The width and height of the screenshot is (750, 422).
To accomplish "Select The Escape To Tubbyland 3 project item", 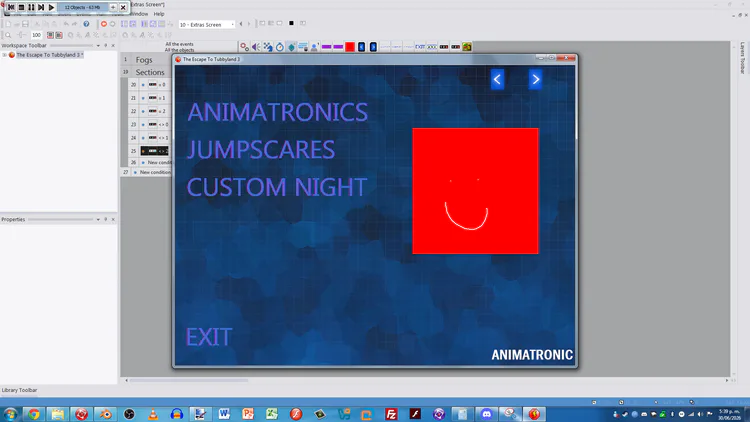I will click(50, 55).
